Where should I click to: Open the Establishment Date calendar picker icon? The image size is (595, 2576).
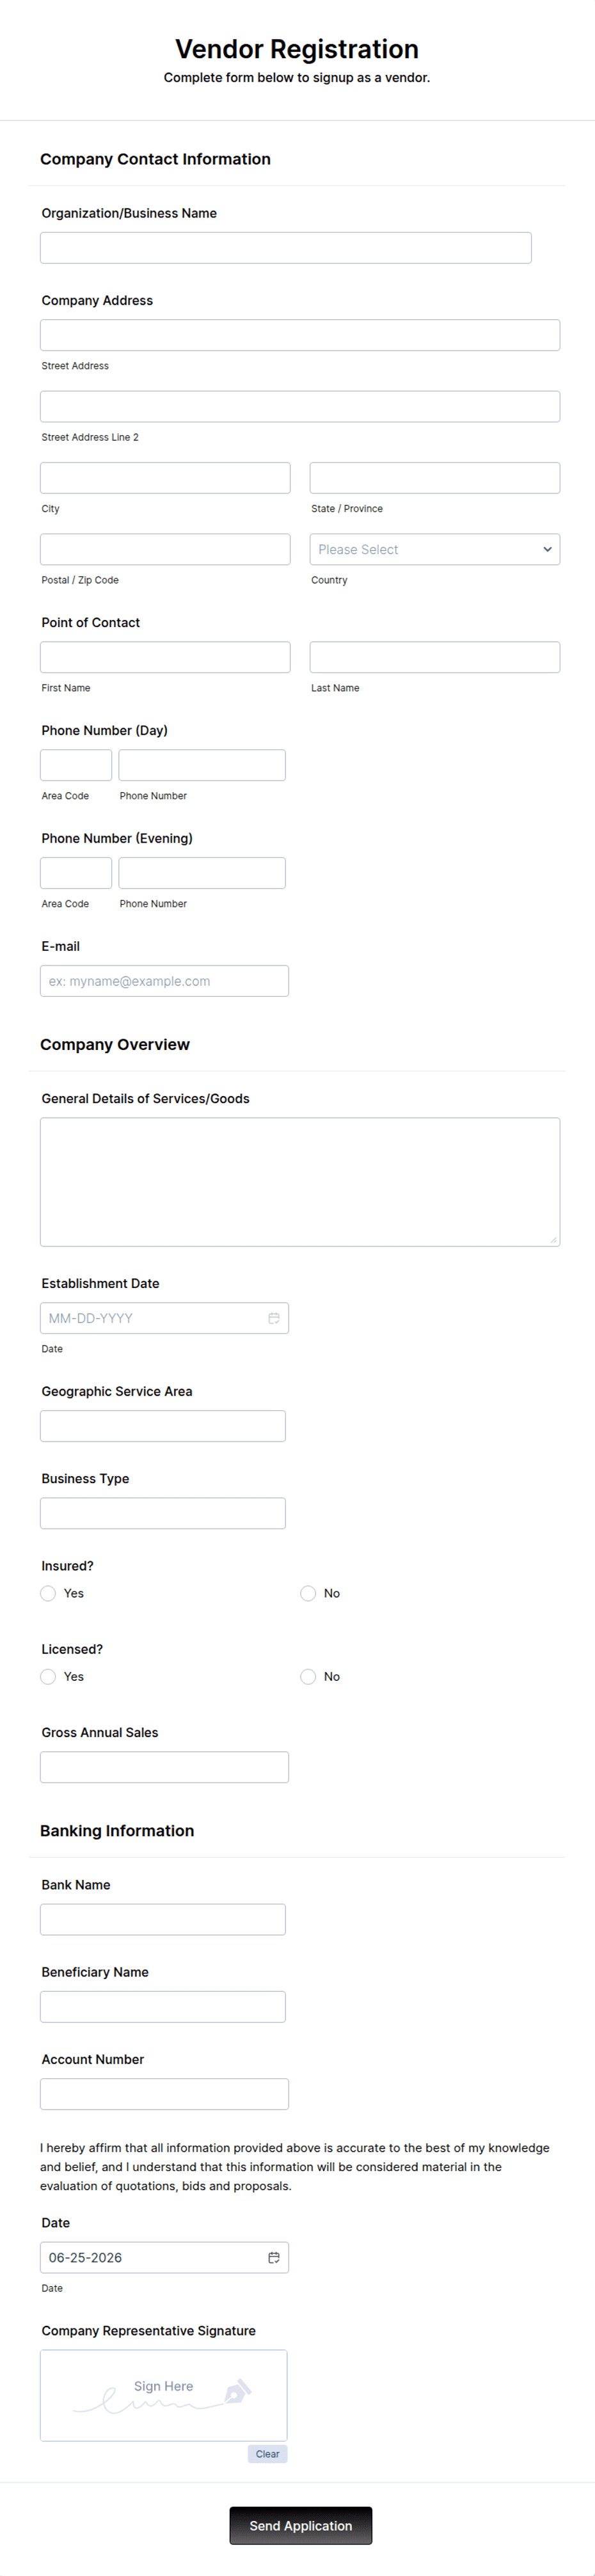pos(274,1318)
